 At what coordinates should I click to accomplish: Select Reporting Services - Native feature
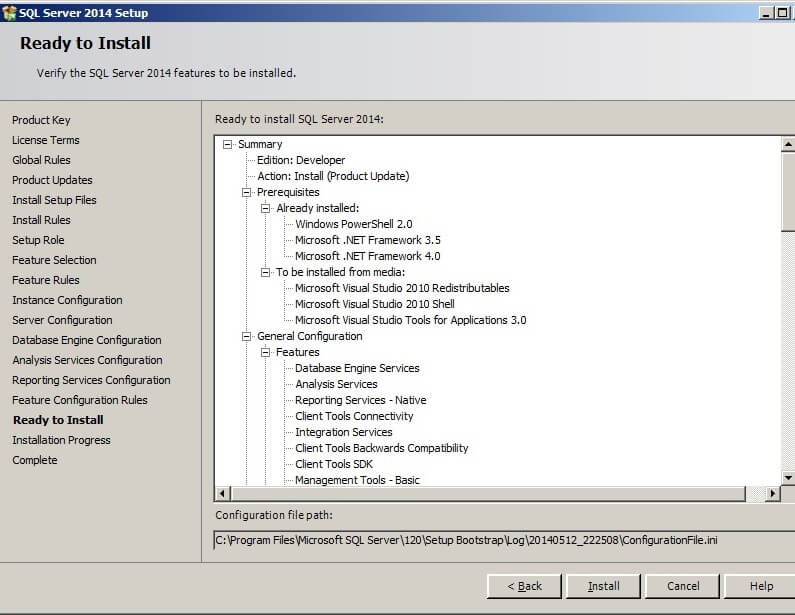click(360, 401)
